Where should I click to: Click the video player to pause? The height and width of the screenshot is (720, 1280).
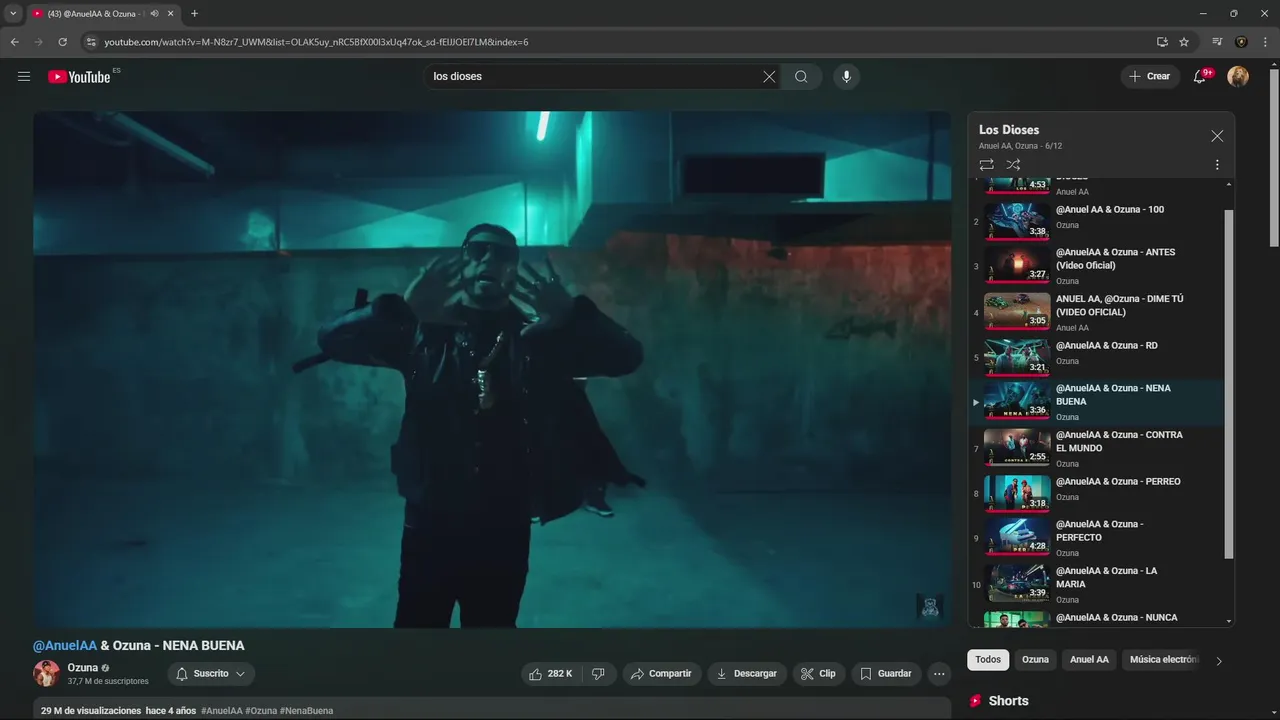[492, 369]
